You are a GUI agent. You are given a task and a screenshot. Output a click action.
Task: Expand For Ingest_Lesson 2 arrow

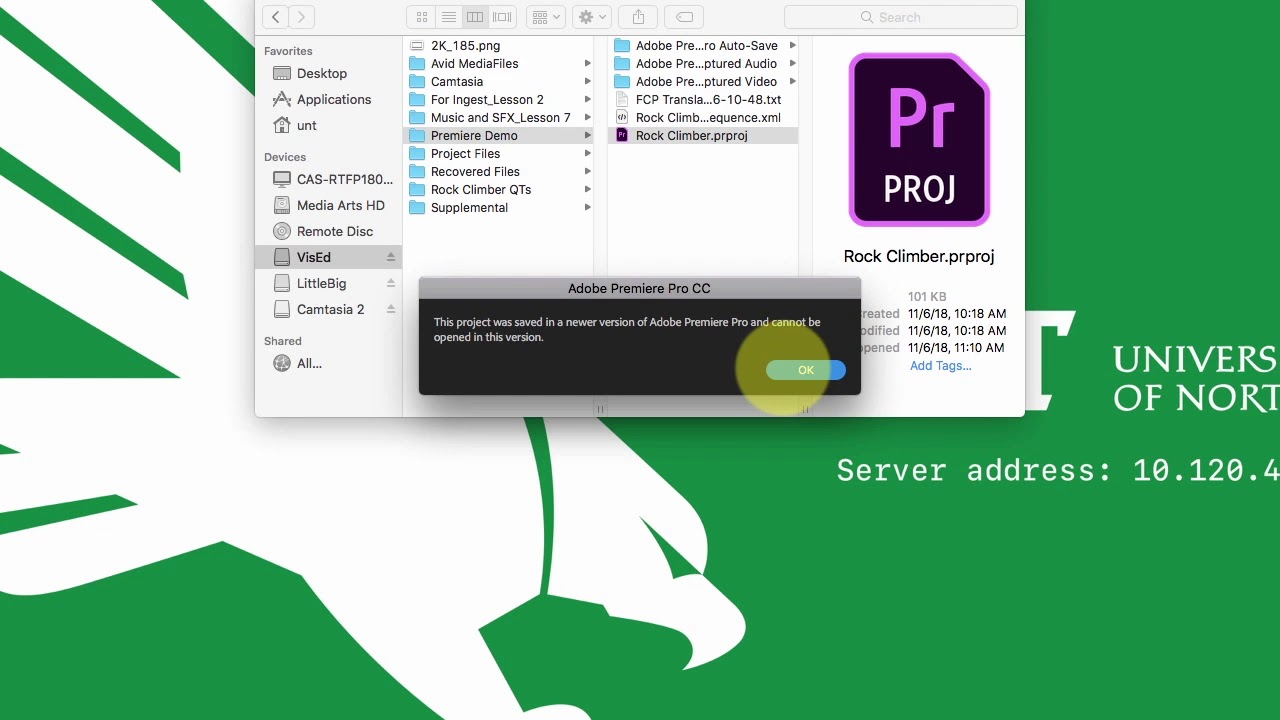tap(588, 99)
